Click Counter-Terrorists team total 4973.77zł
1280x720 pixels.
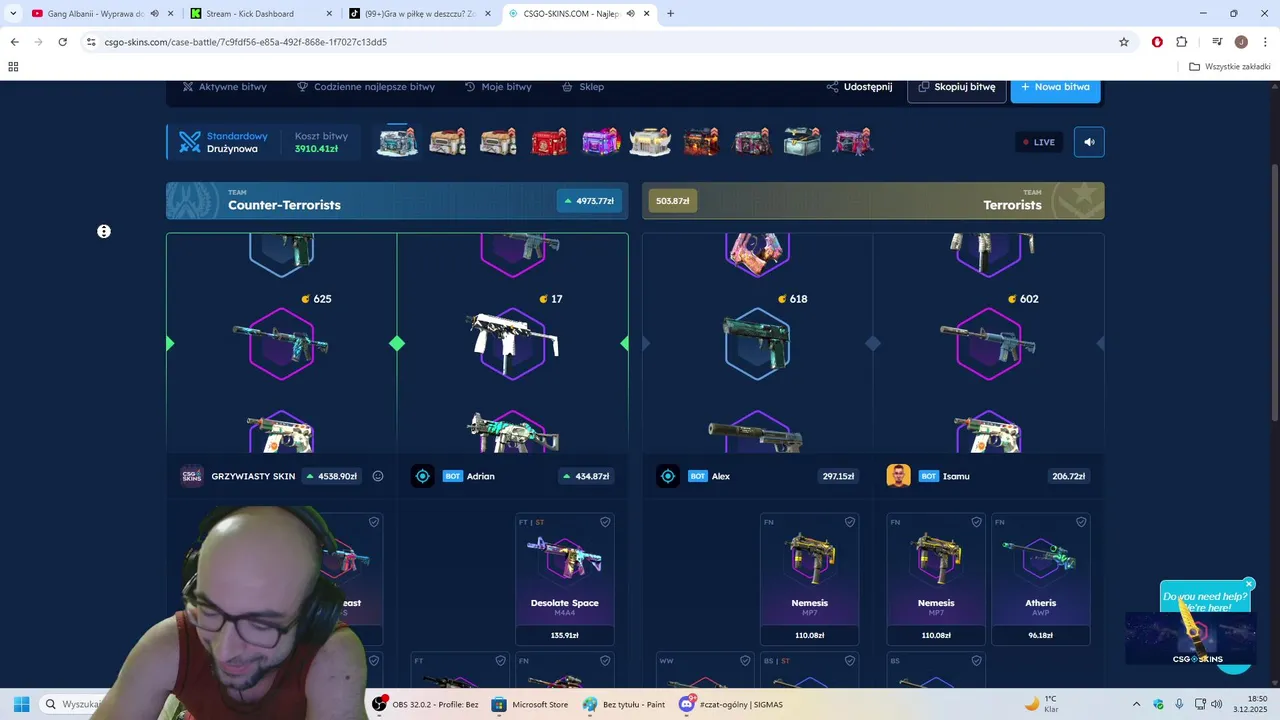point(589,201)
